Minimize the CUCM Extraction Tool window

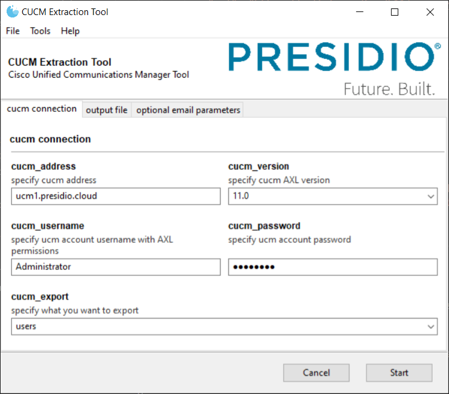(x=360, y=12)
